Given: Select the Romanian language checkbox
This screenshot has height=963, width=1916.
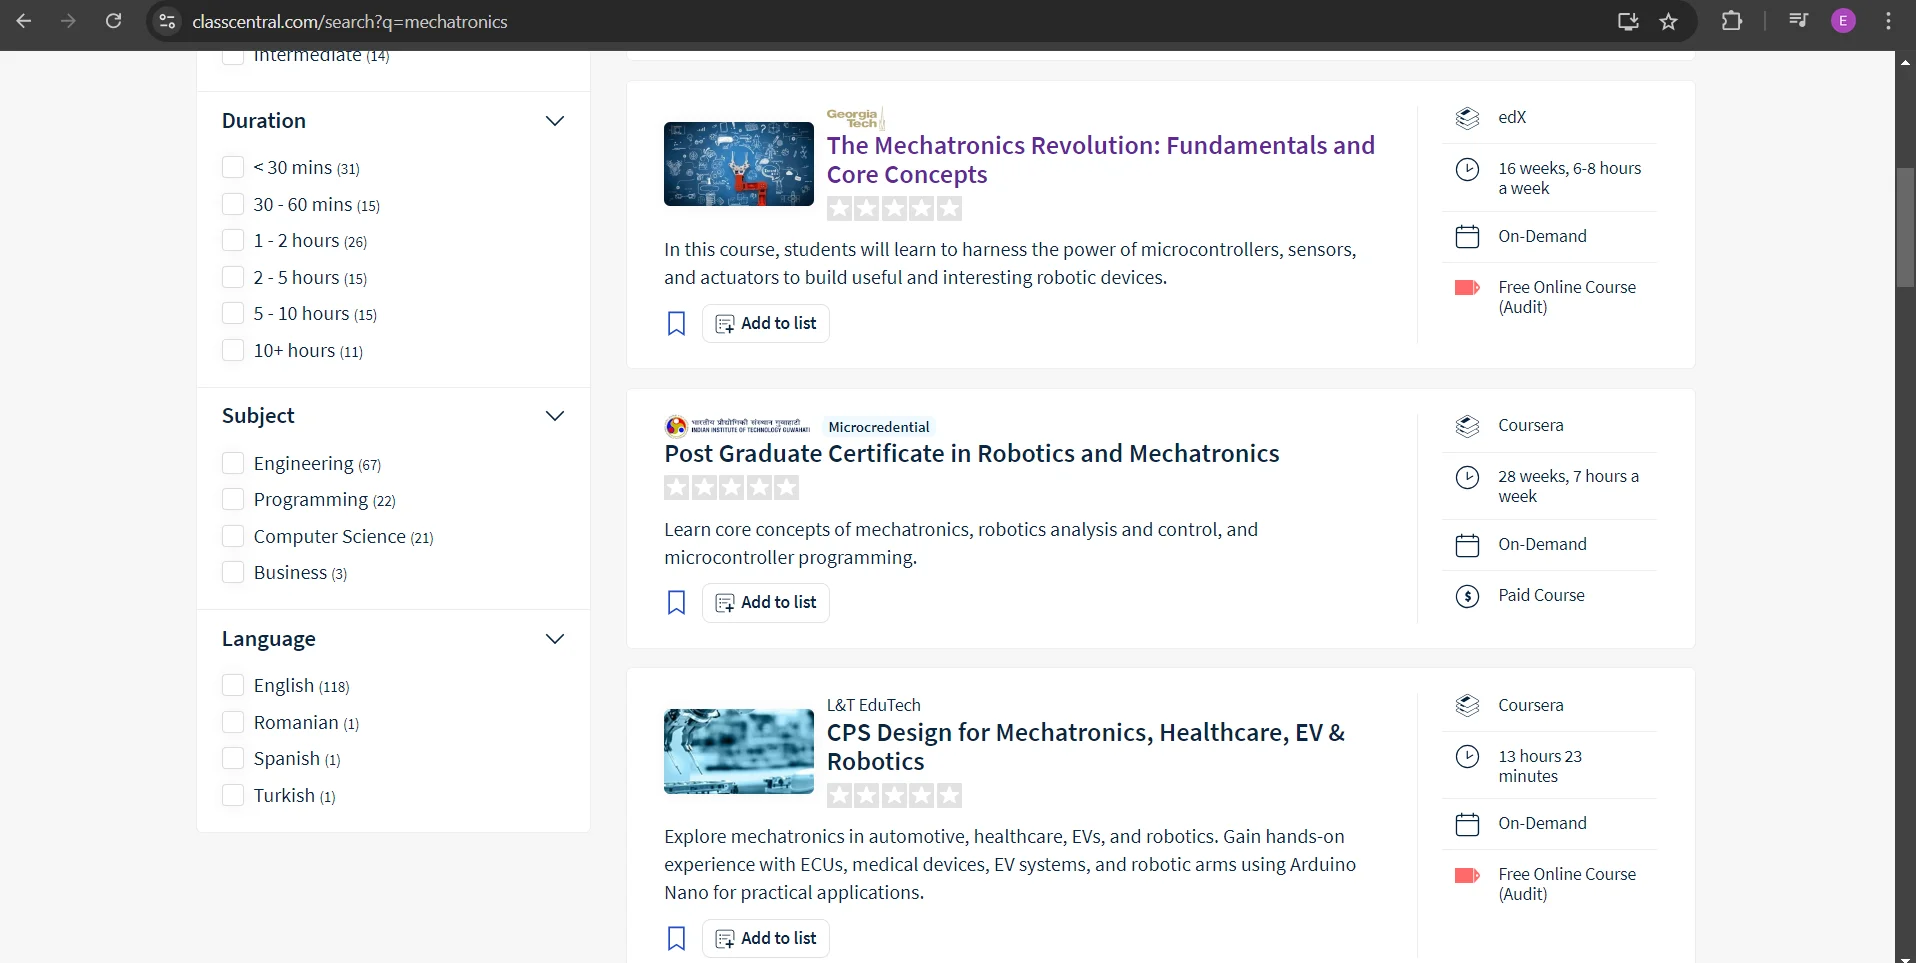Looking at the screenshot, I should pos(233,722).
